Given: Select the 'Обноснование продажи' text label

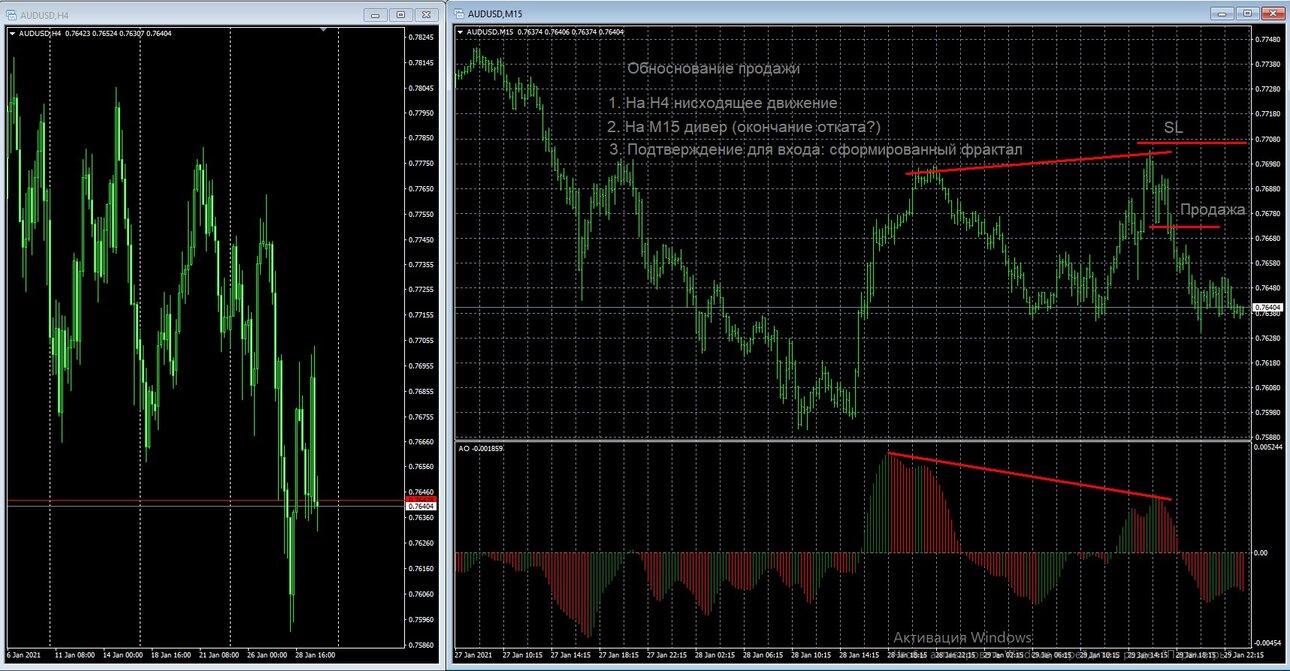Looking at the screenshot, I should pos(714,69).
